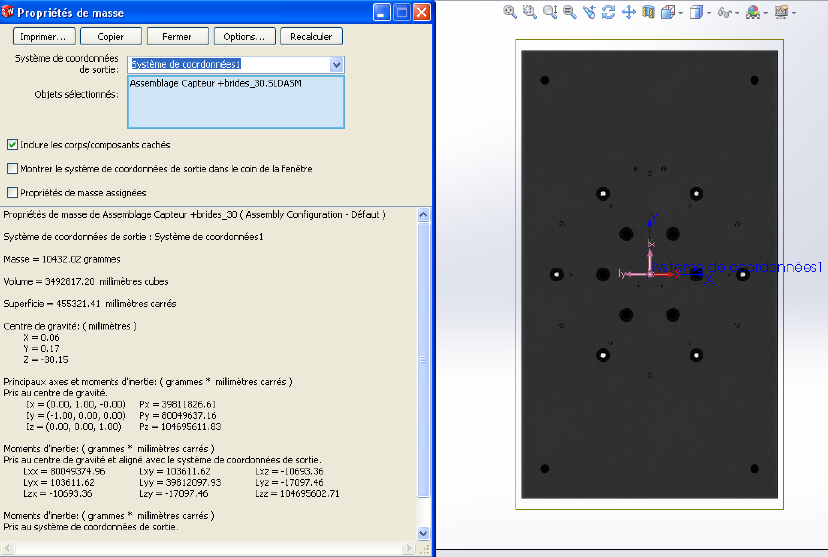
Task: Click the Zoom to Selection icon
Action: coord(569,12)
